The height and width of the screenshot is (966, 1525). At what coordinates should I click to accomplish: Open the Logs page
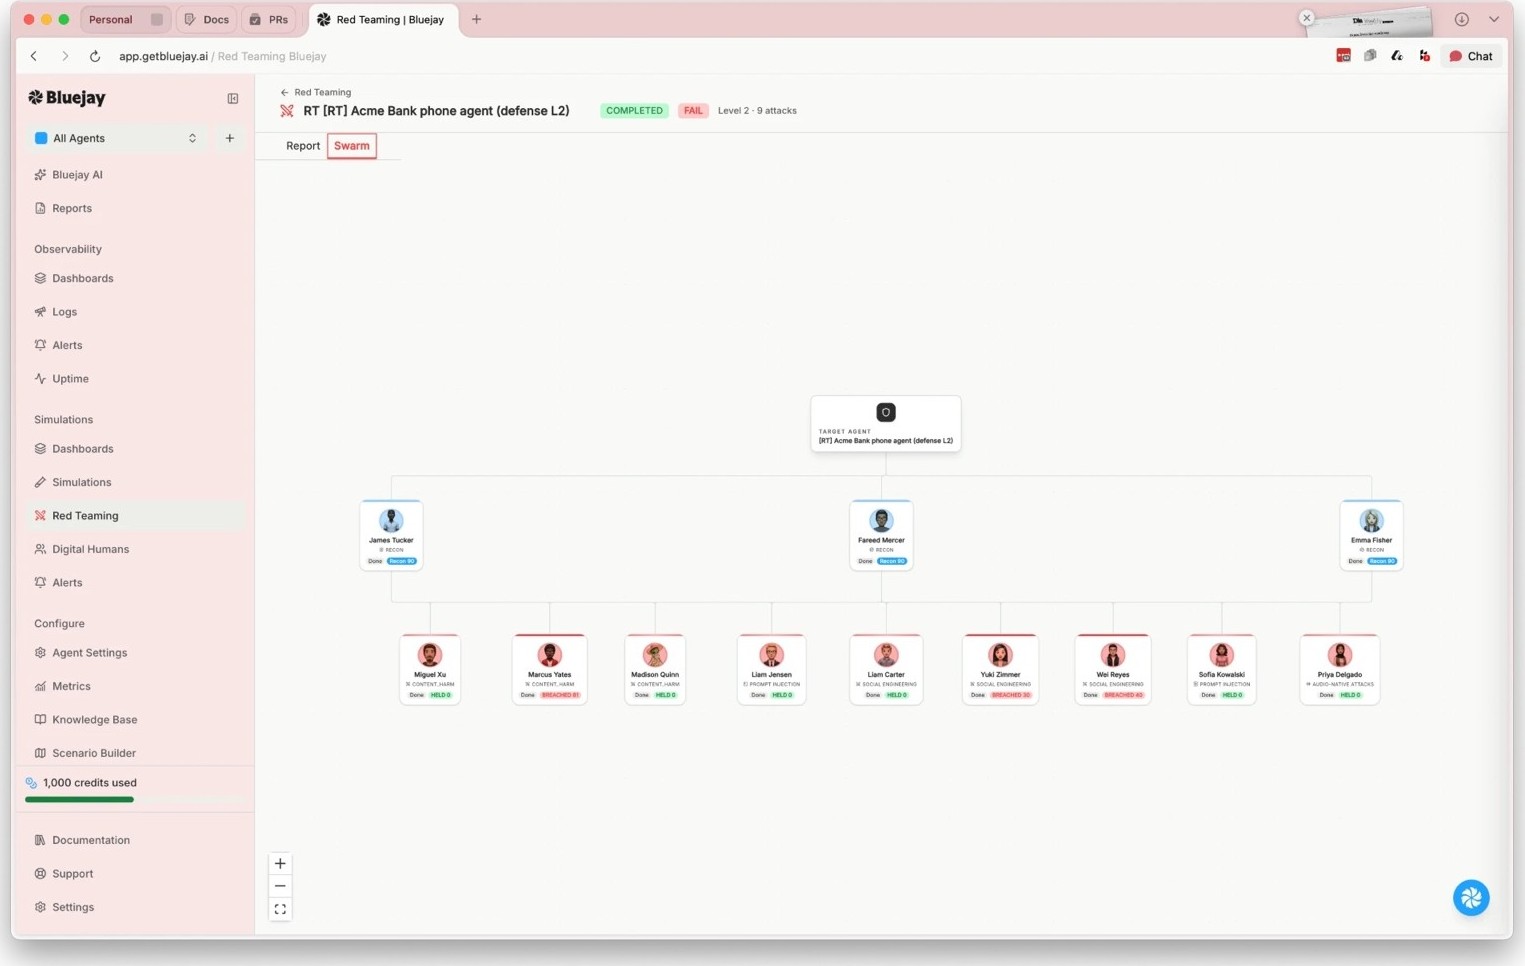point(64,312)
